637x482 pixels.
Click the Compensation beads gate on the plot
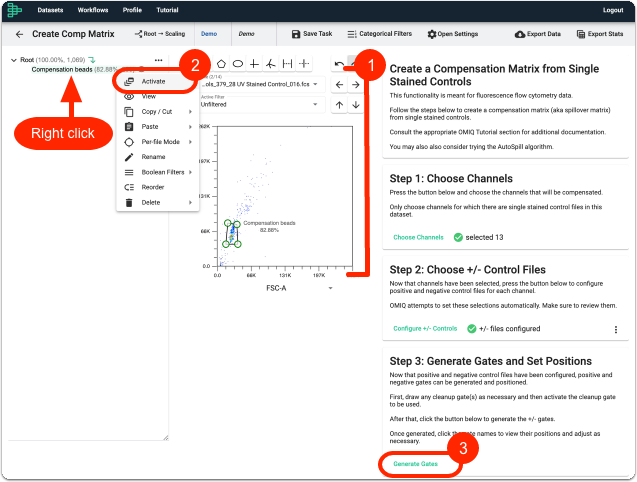point(232,234)
